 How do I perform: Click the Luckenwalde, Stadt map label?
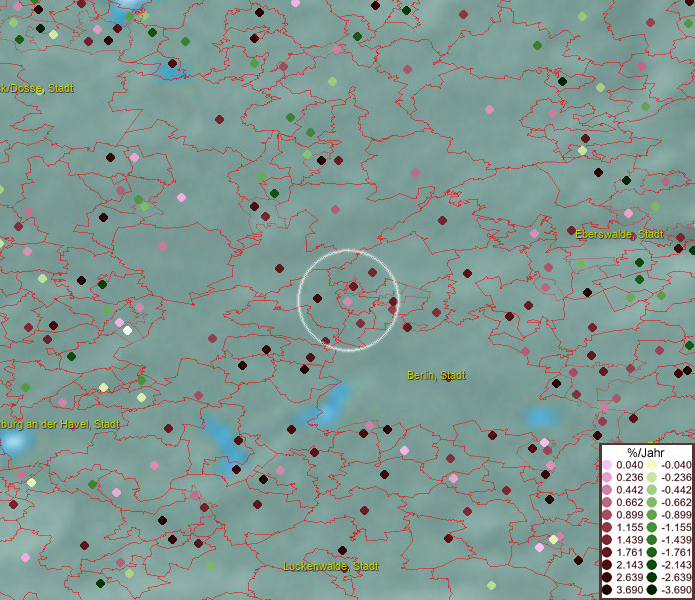(331, 566)
